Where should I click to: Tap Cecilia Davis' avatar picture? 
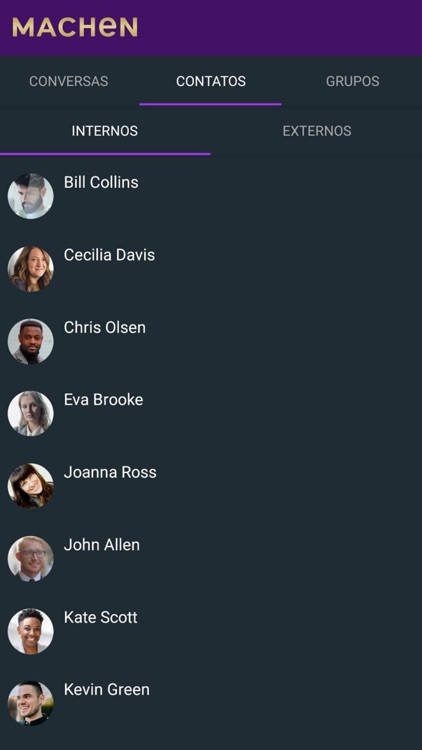pos(31,269)
